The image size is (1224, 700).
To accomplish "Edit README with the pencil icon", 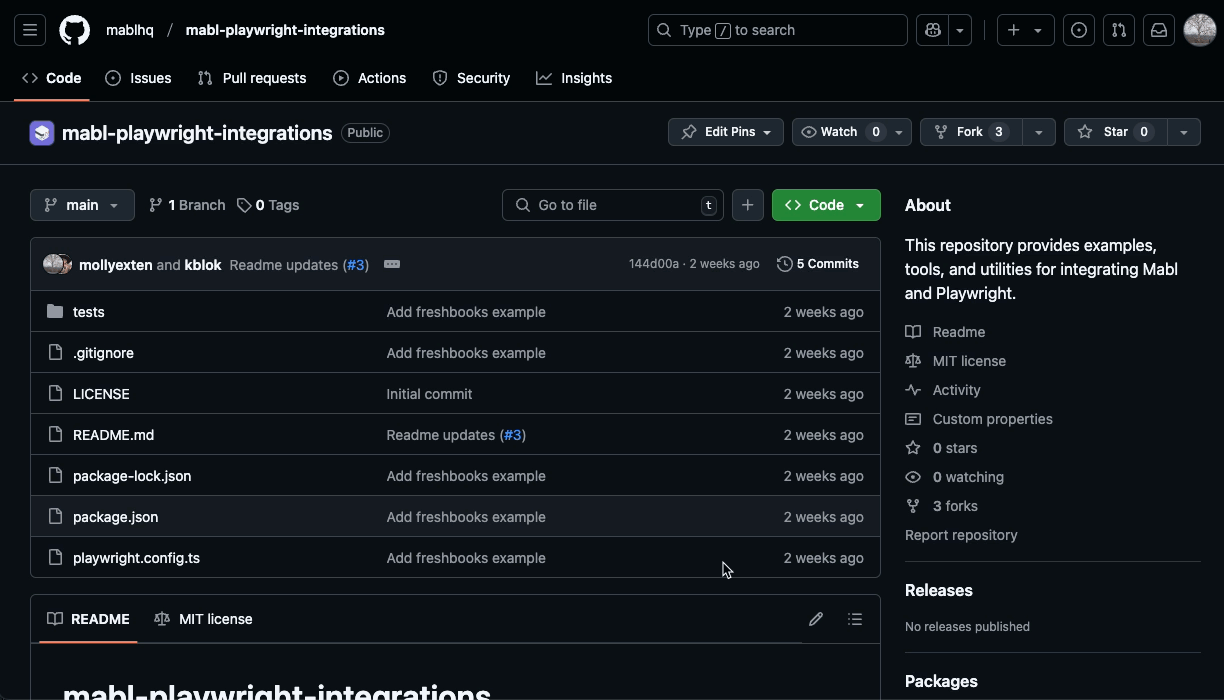I will click(816, 619).
